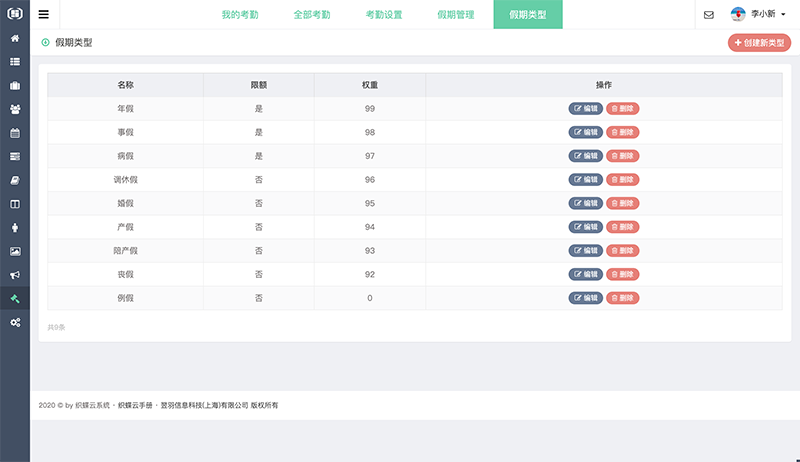
Task: Open the envelope messages icon
Action: 708,15
